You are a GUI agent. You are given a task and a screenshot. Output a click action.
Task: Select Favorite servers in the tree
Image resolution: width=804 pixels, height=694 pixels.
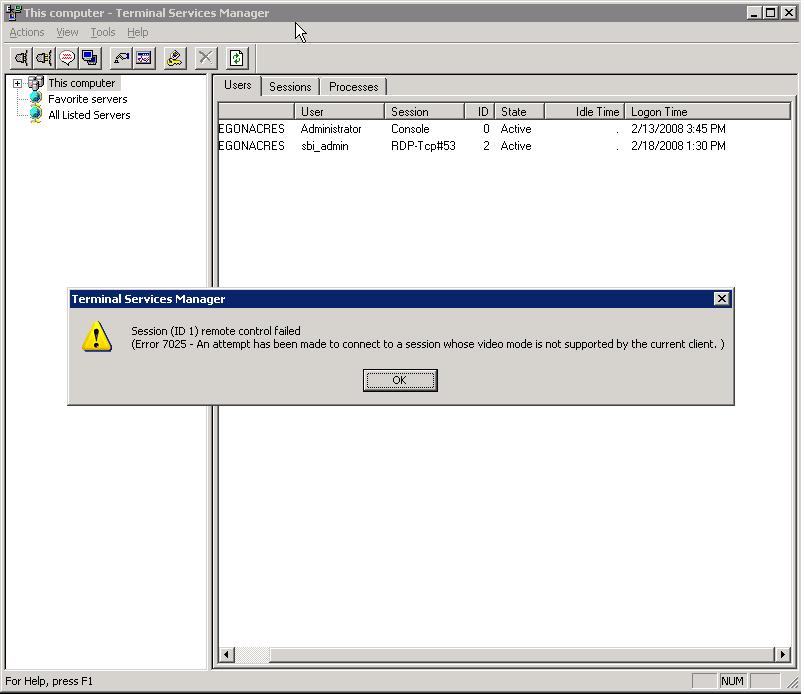(87, 99)
